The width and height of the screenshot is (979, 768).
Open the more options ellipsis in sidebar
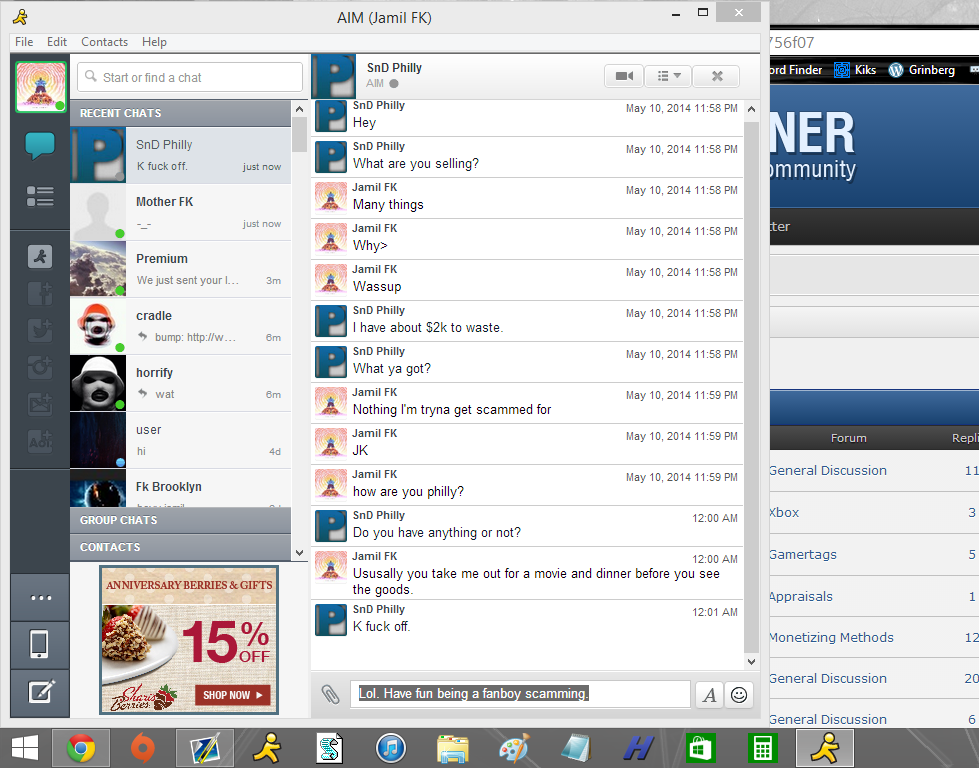pos(41,598)
